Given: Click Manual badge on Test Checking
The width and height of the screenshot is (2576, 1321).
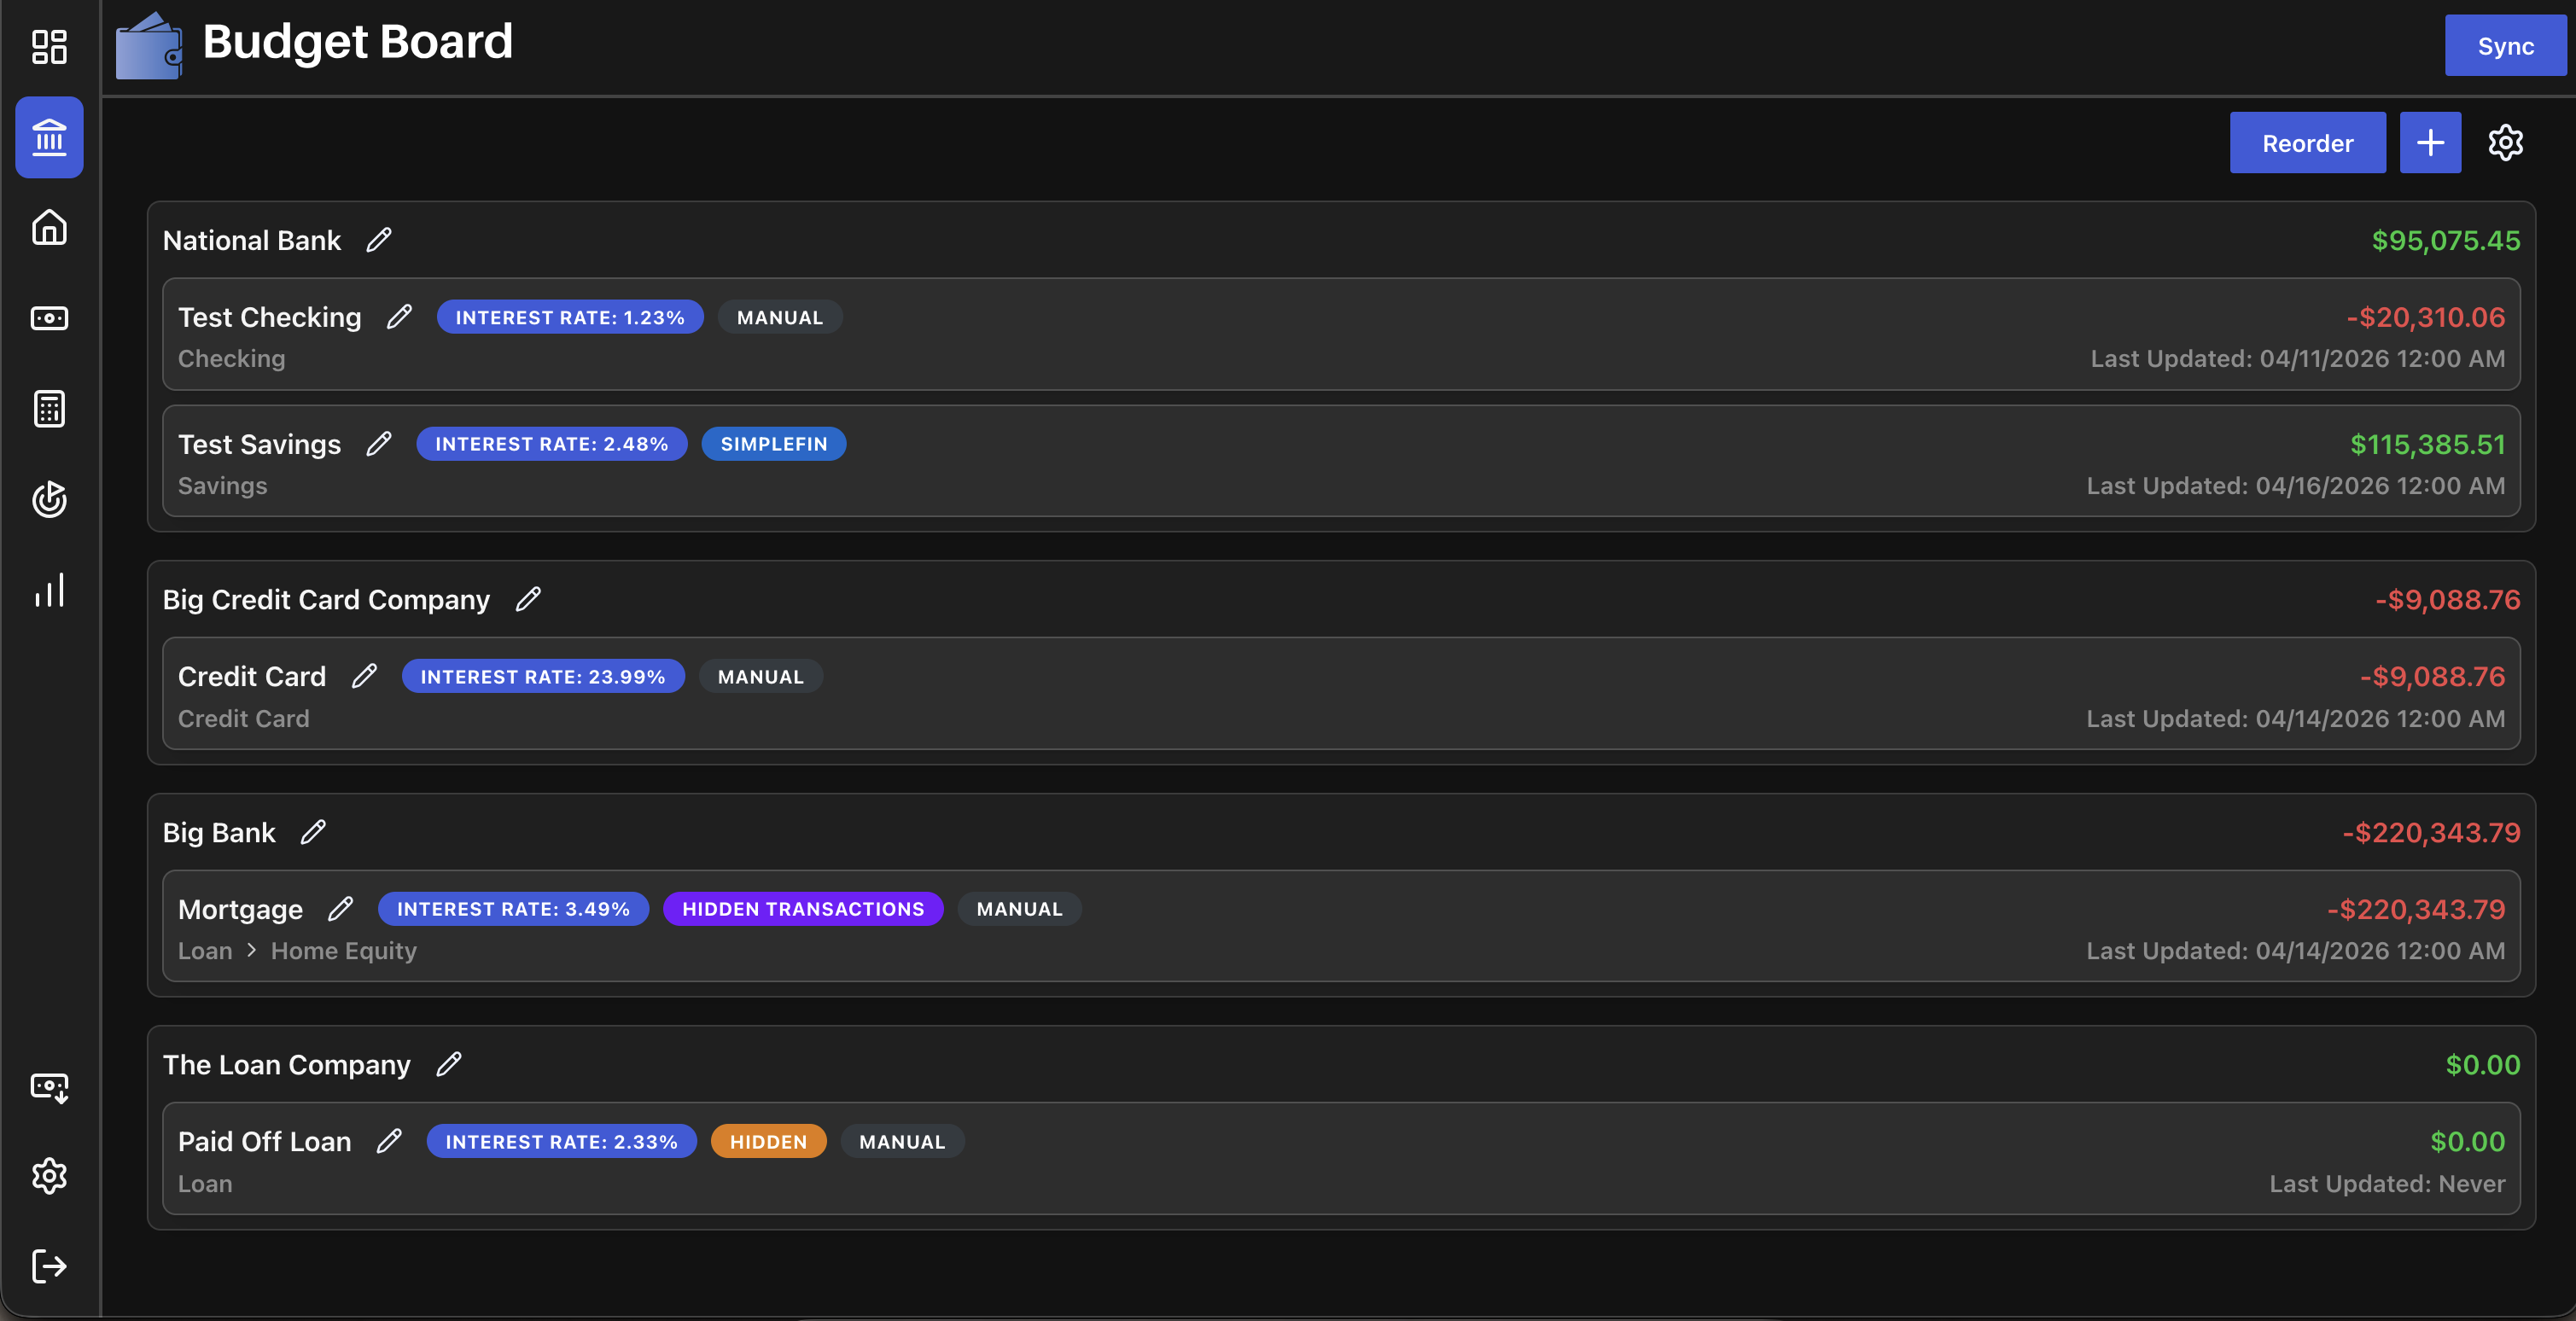Looking at the screenshot, I should [780, 317].
